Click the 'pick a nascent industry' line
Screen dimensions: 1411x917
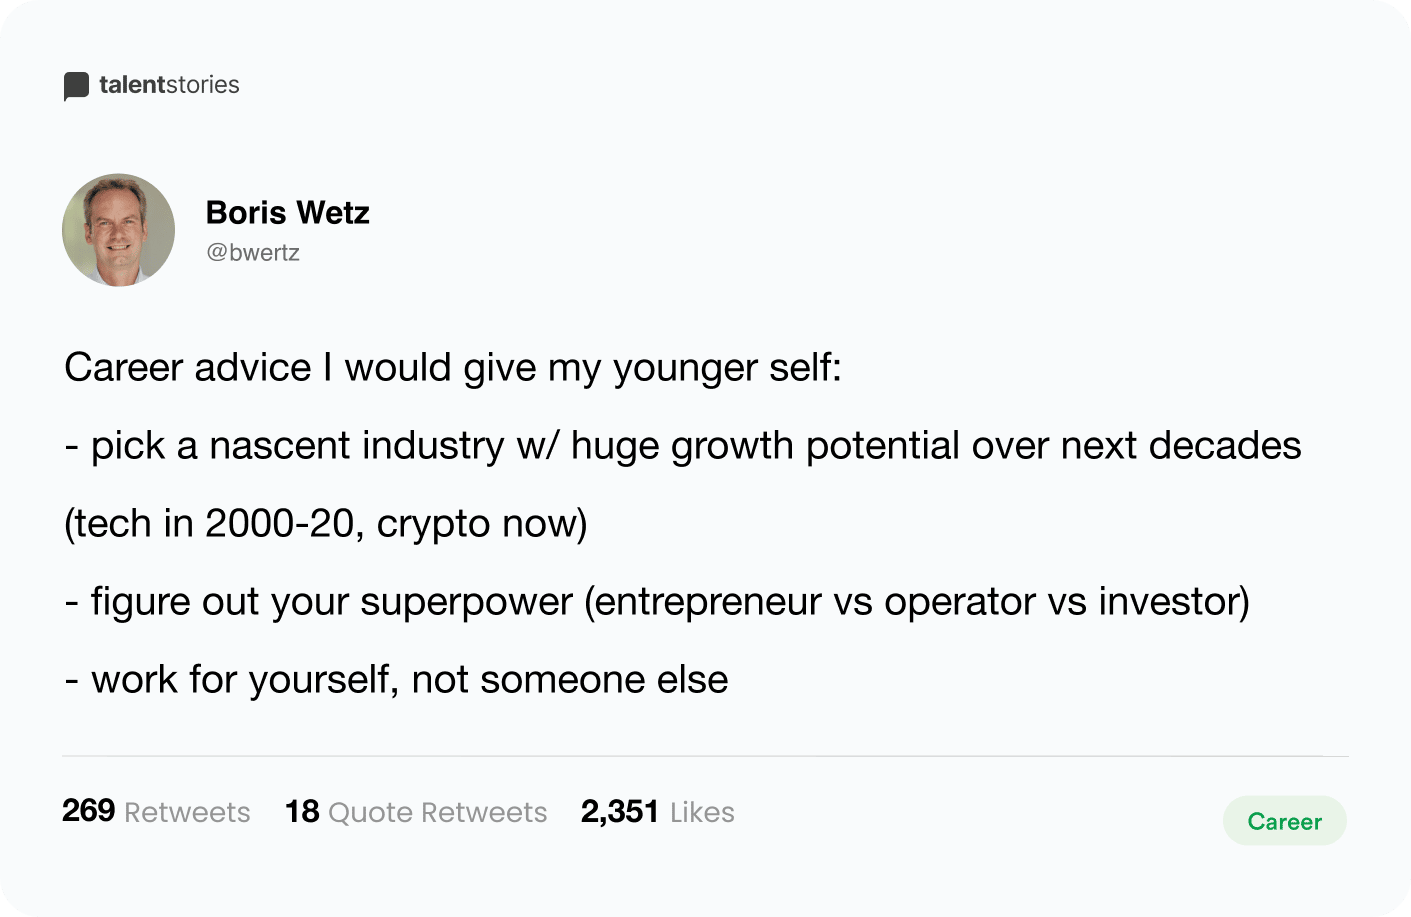pos(683,446)
